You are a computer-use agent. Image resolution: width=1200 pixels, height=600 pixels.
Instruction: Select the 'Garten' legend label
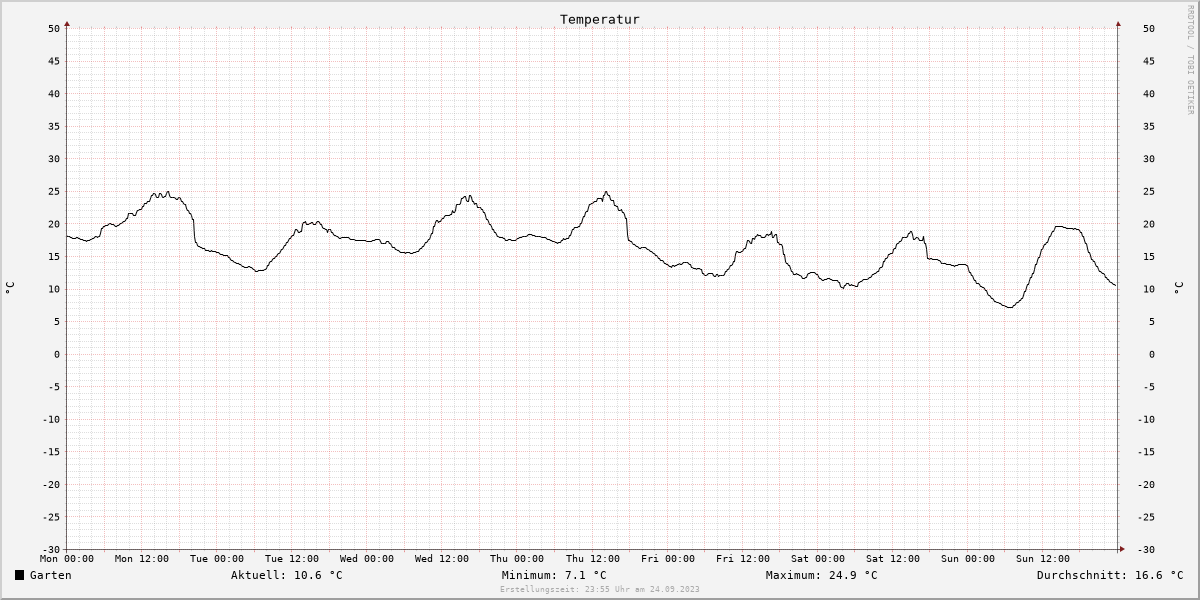tap(51, 575)
